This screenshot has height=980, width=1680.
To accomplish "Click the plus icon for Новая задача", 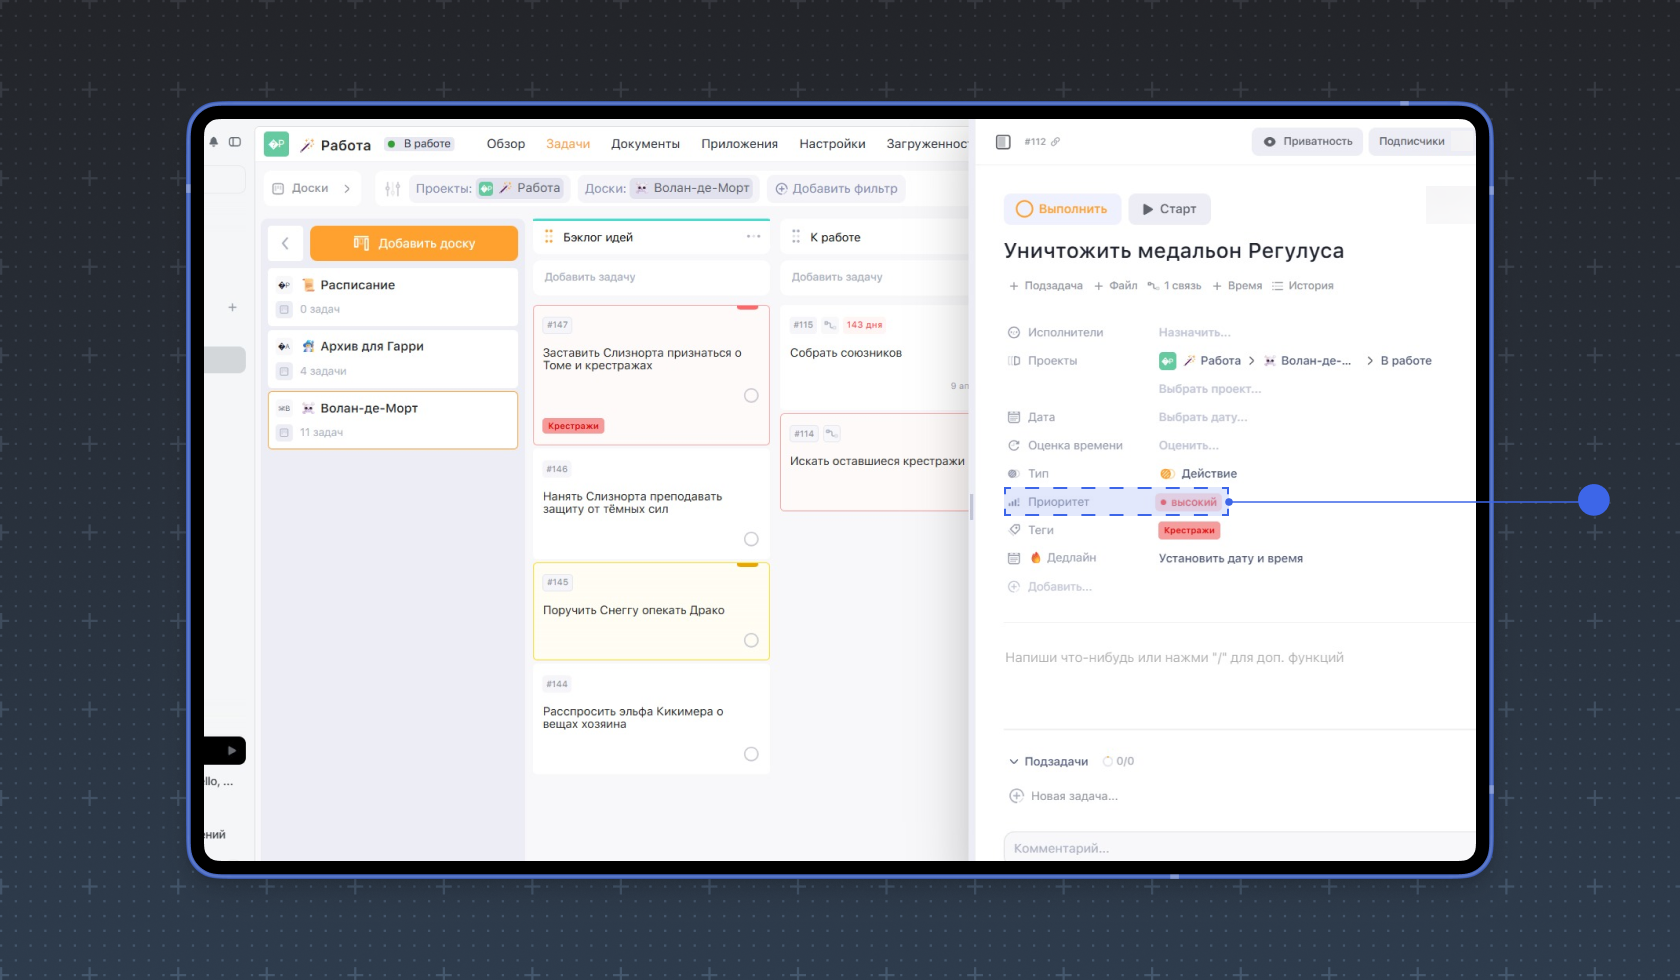I will tap(1016, 796).
